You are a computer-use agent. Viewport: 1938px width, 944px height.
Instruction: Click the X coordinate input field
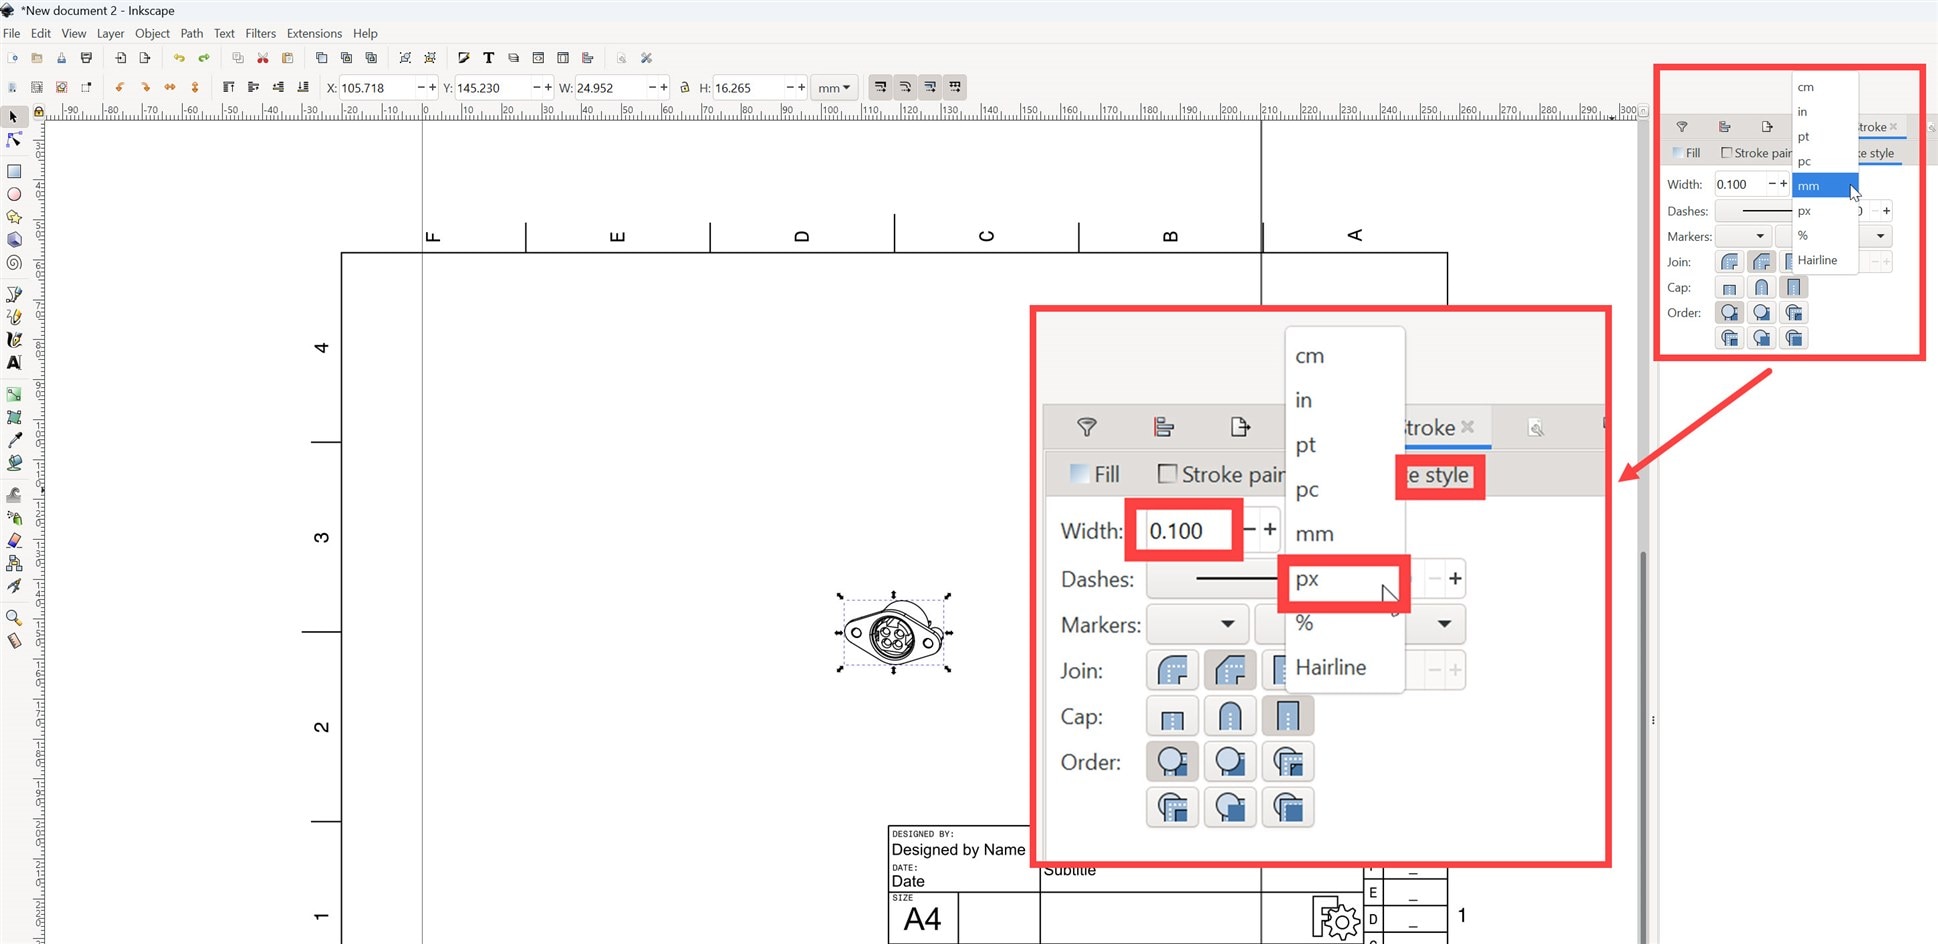375,88
